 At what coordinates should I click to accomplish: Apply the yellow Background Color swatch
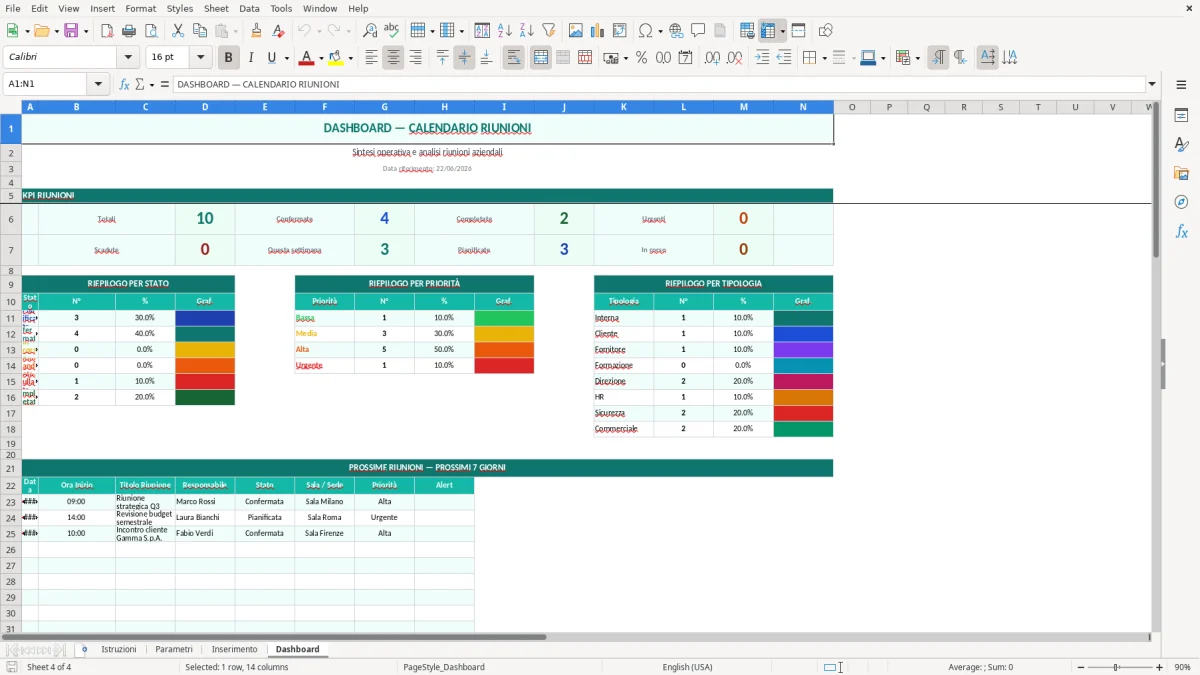tap(336, 58)
